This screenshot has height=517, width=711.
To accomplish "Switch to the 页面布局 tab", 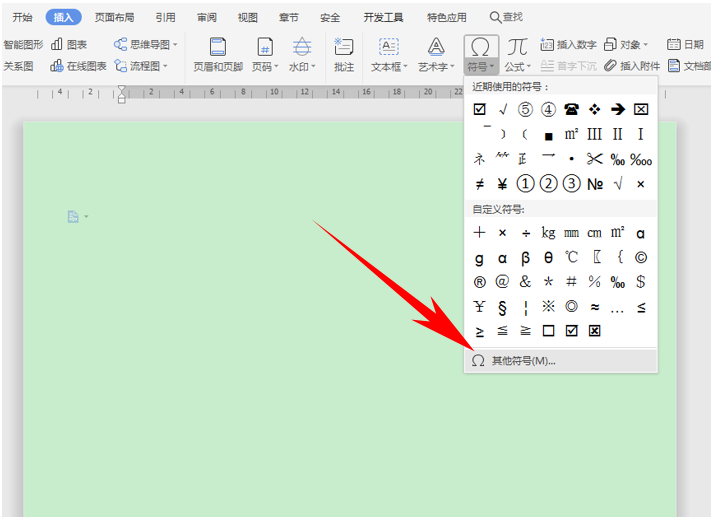I will click(114, 17).
